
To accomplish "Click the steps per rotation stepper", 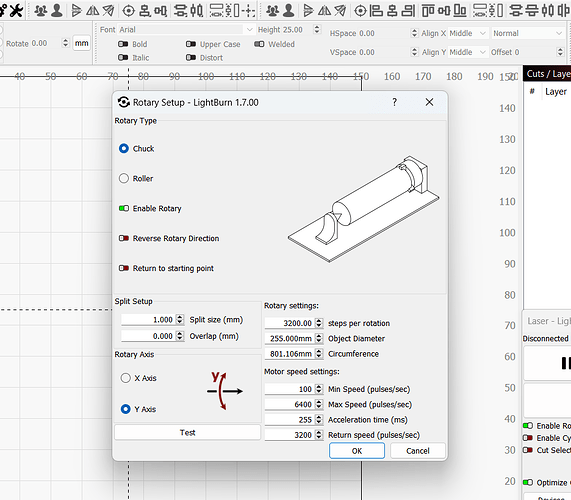I will 319,323.
